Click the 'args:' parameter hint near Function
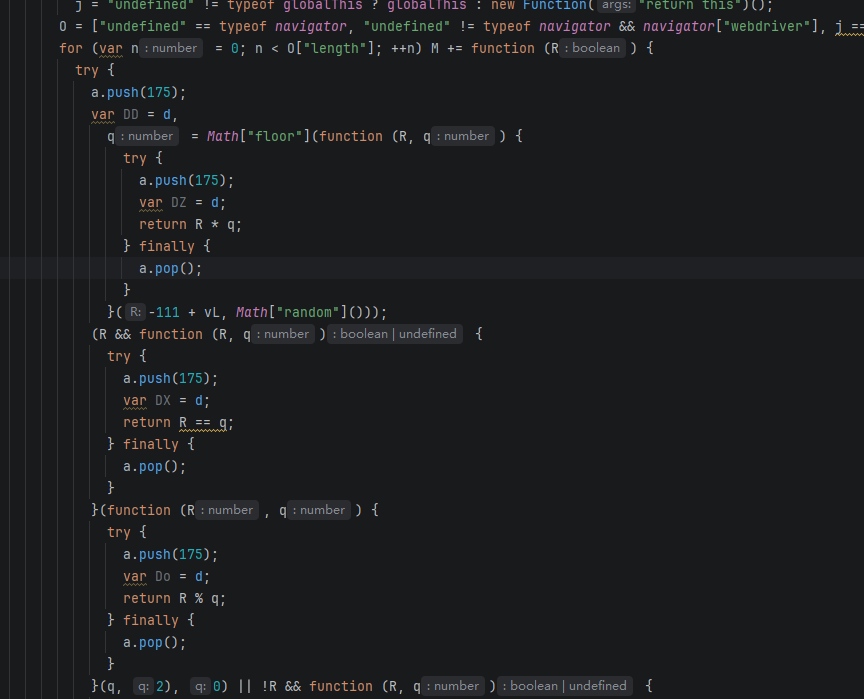The image size is (864, 699). point(616,6)
